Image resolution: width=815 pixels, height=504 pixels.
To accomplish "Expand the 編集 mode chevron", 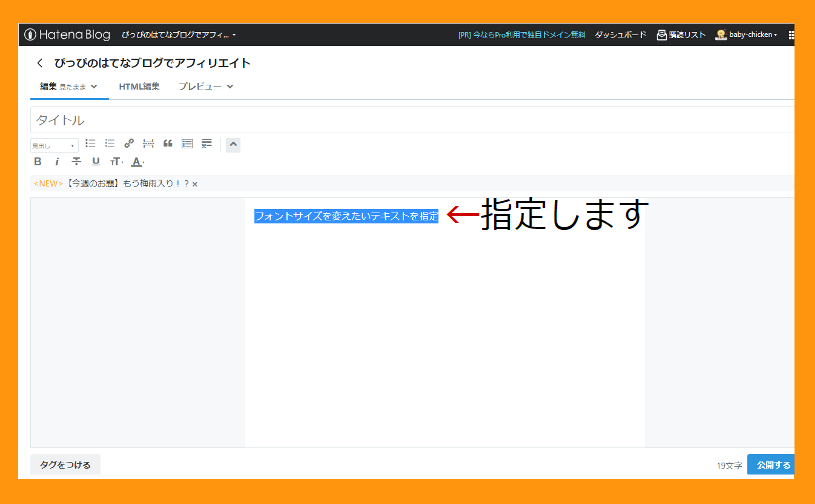I will (94, 87).
